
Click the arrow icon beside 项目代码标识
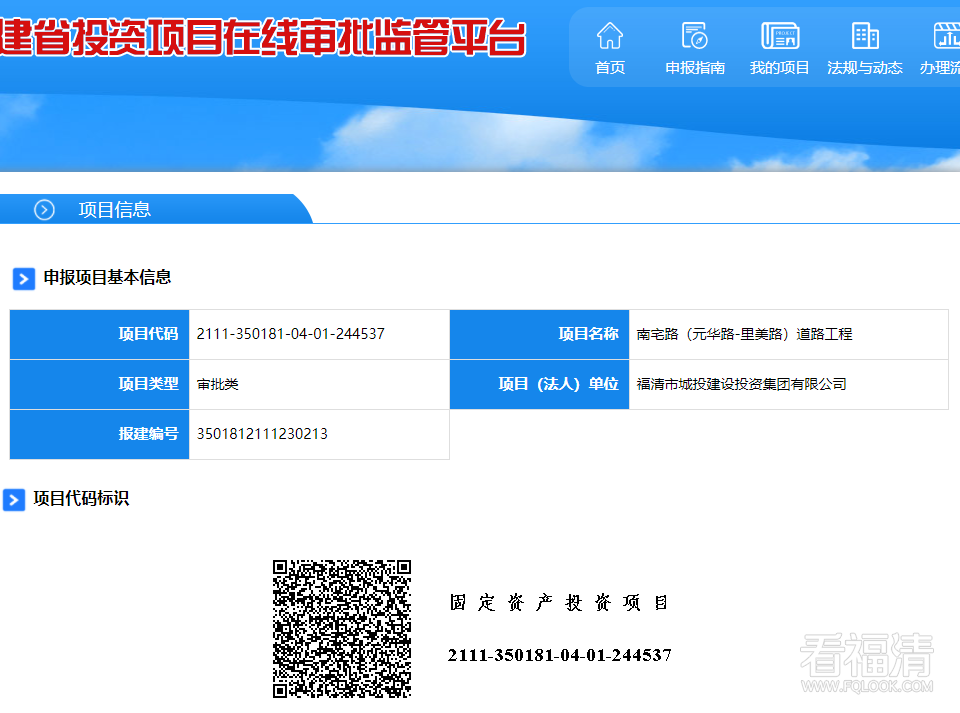[x=14, y=499]
